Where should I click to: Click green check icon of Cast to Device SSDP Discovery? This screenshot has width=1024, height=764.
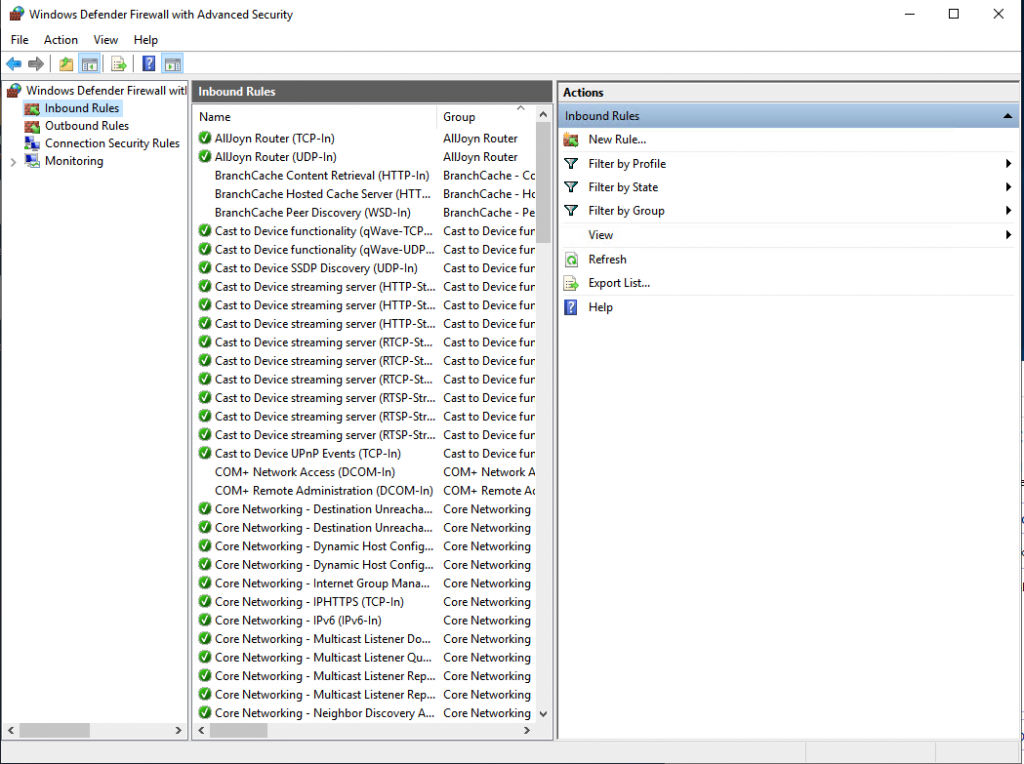[204, 268]
